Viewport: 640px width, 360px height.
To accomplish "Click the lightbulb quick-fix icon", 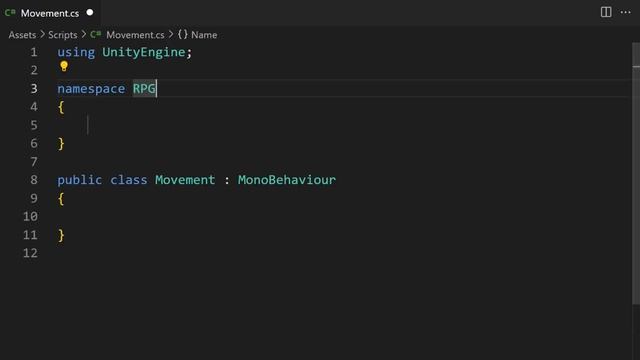I will pos(64,66).
